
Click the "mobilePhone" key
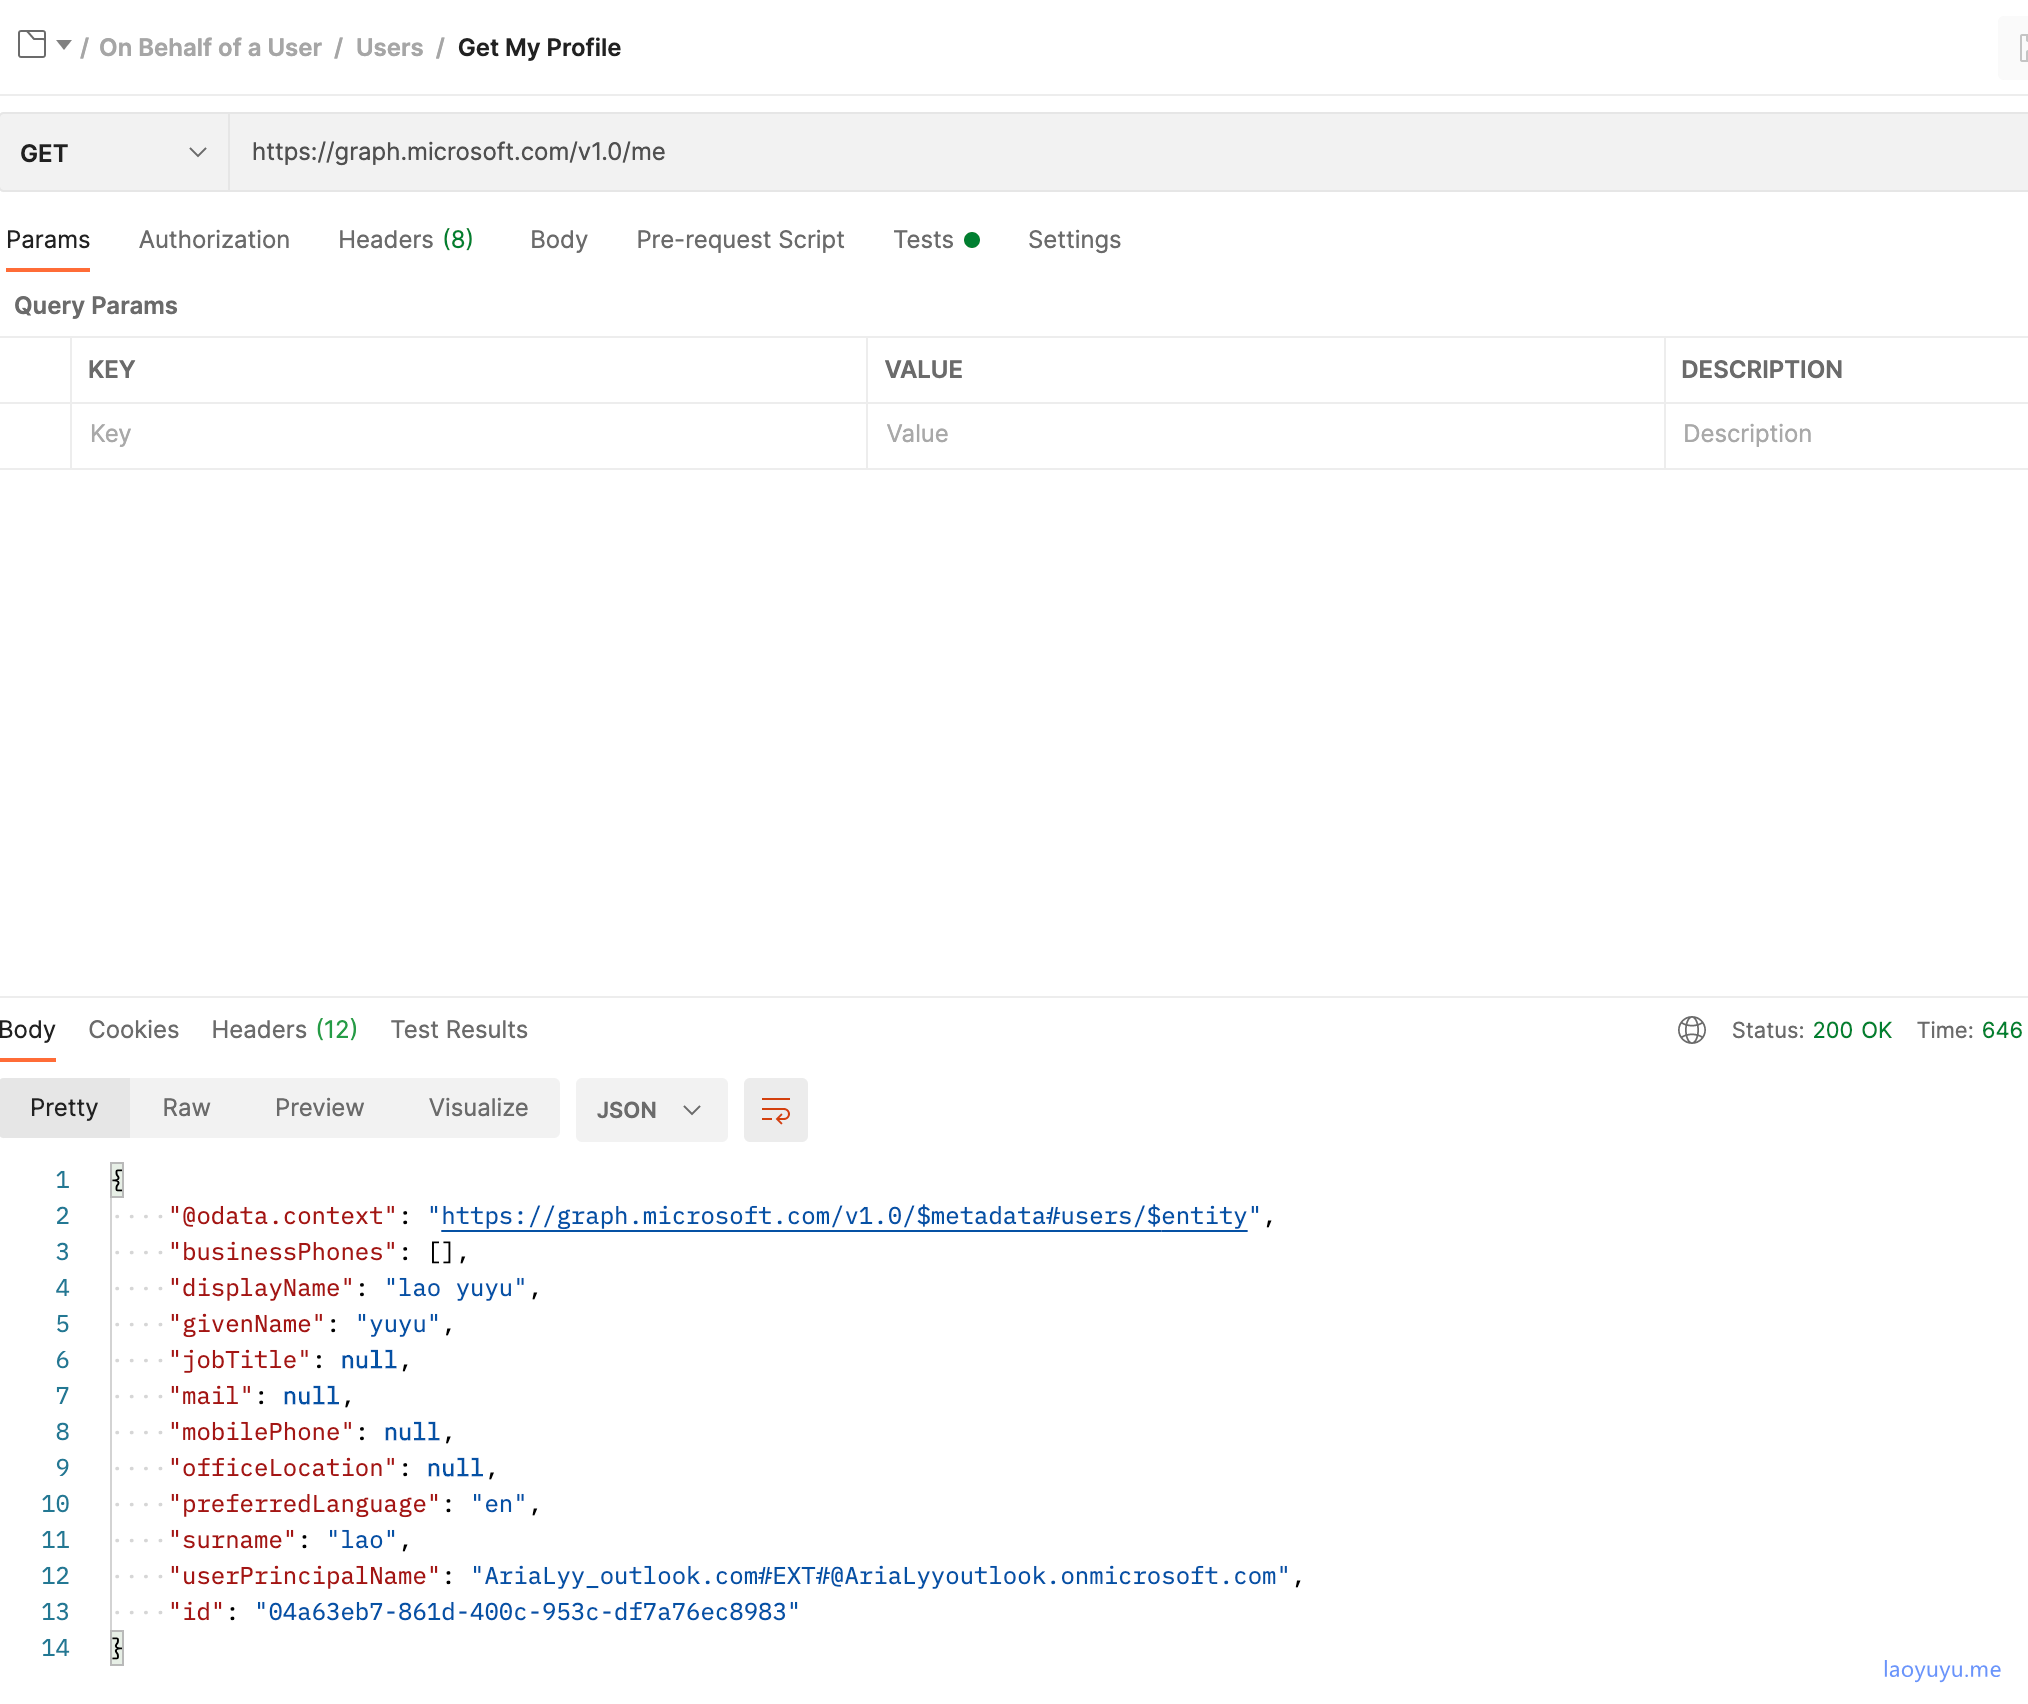(x=261, y=1432)
